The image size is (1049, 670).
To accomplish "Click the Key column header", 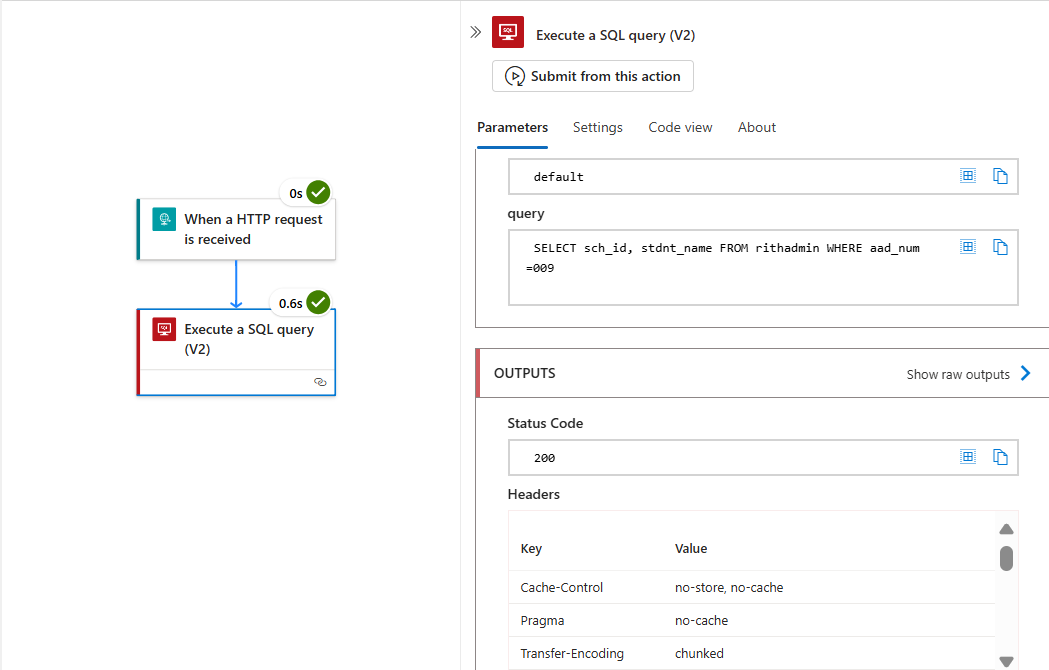I will 531,549.
